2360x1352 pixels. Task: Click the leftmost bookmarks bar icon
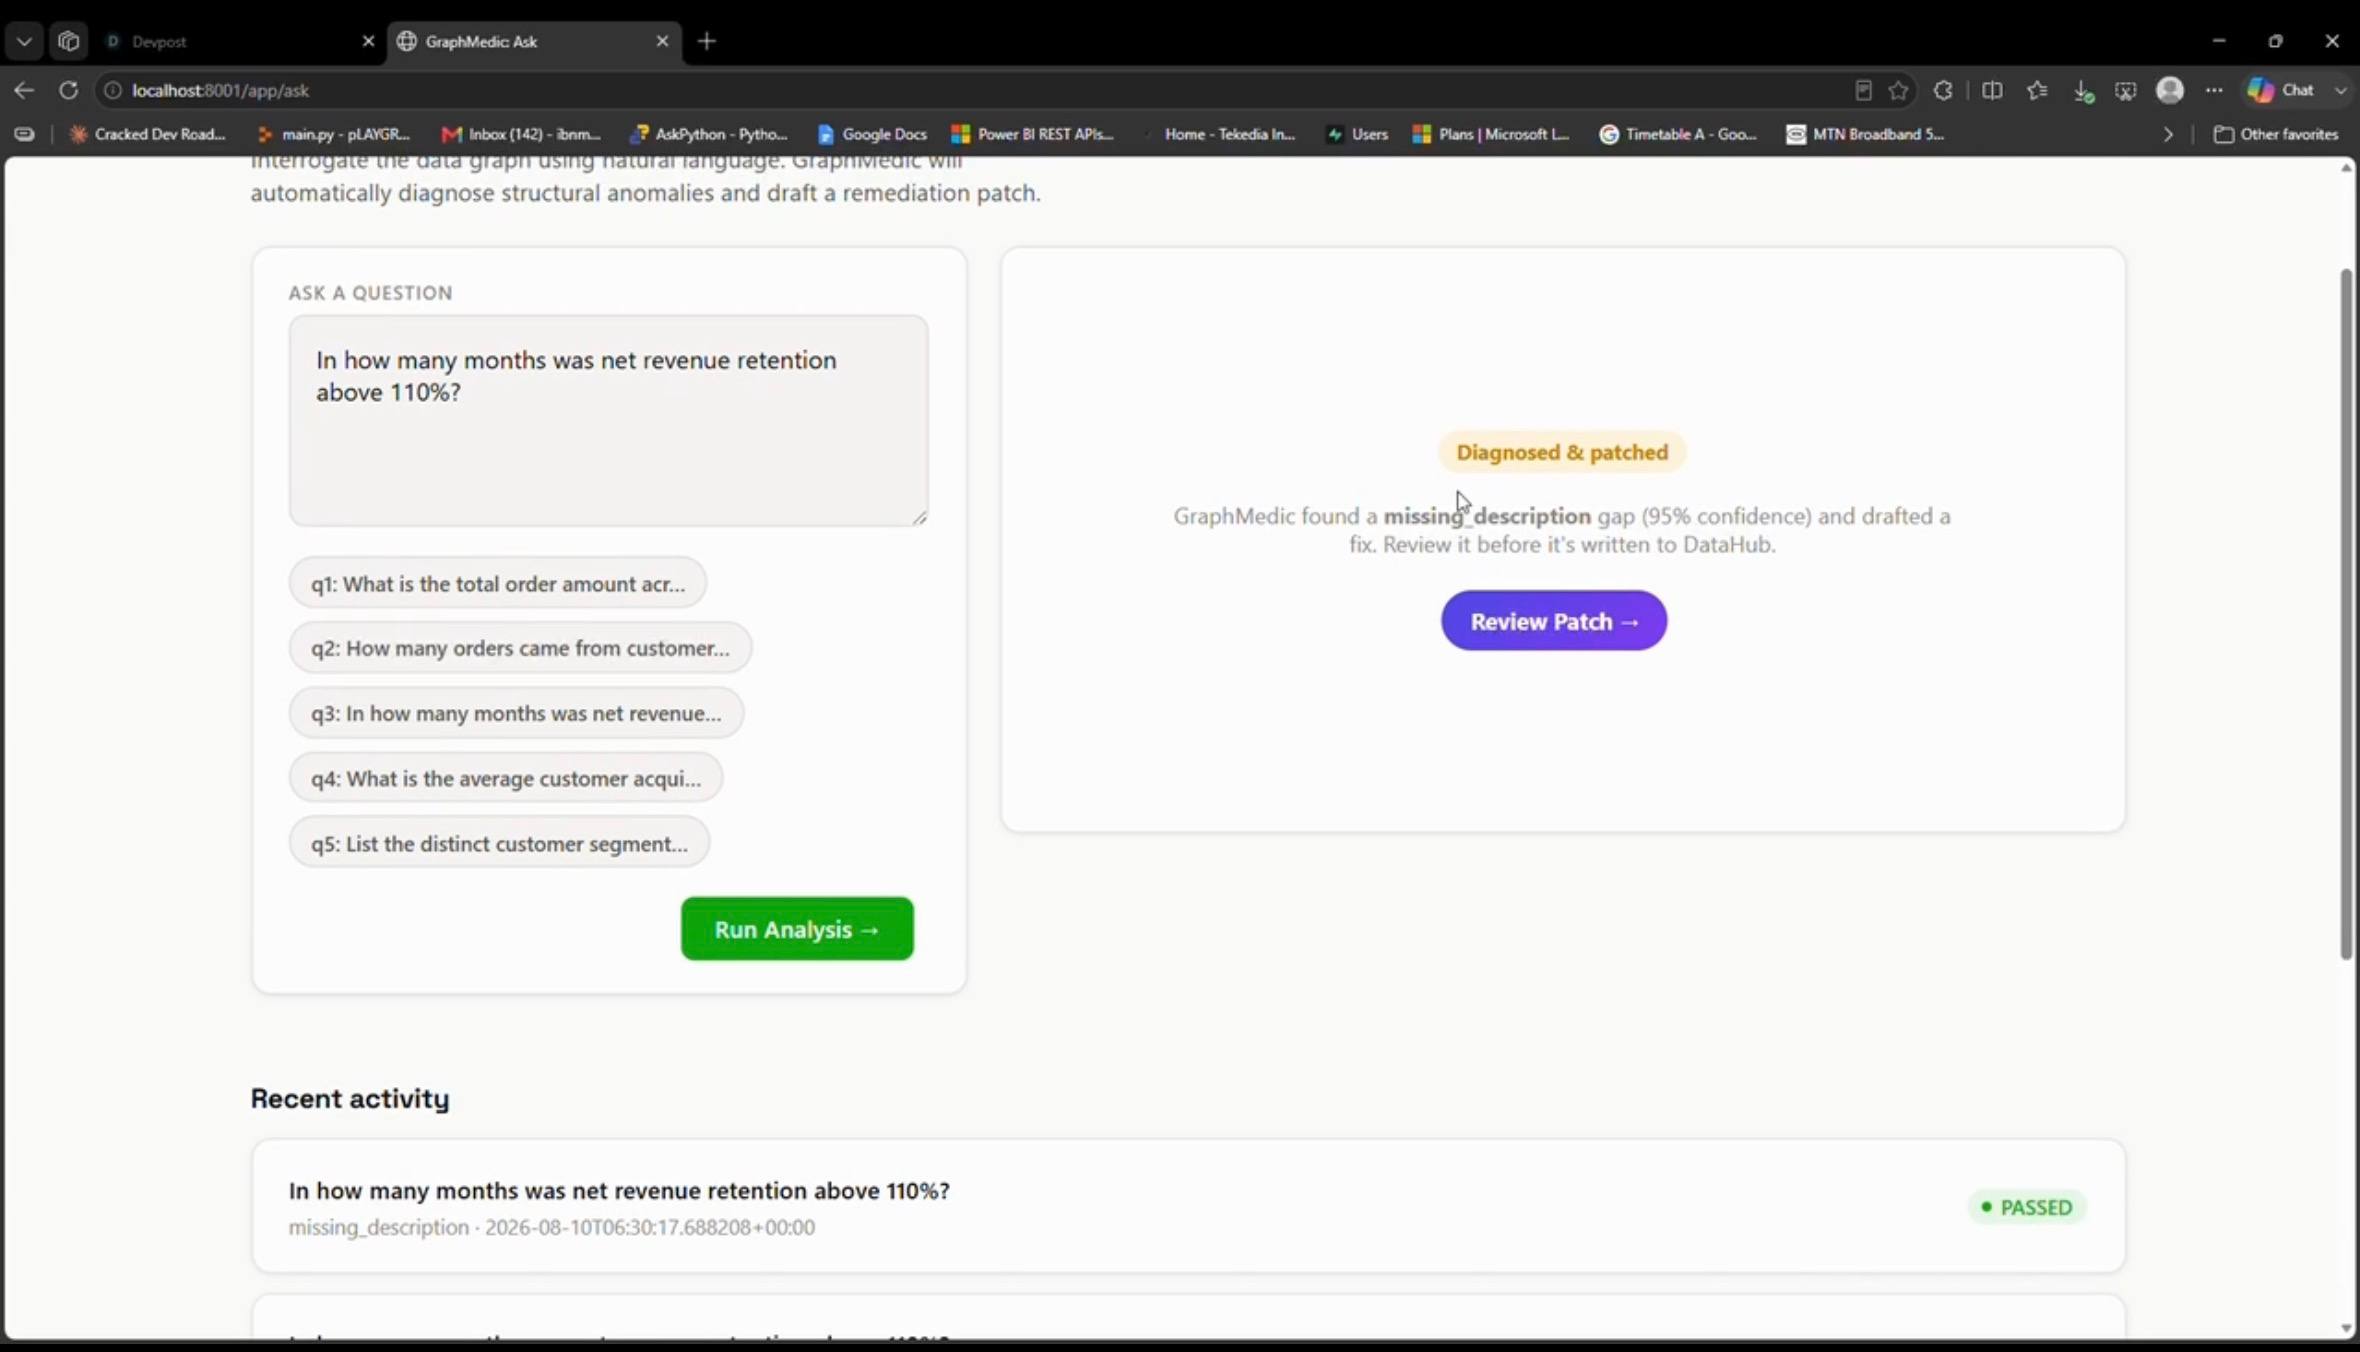[x=24, y=134]
